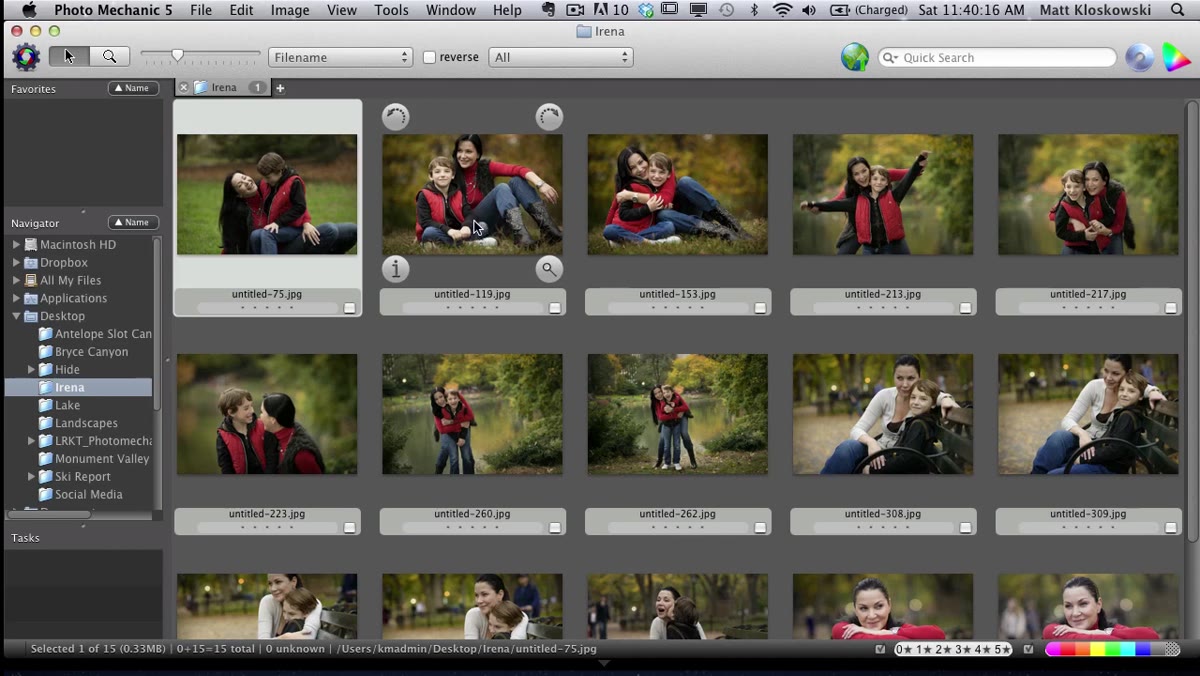
Task: Select the untitled-262.jpg thumbnail
Action: 678,414
